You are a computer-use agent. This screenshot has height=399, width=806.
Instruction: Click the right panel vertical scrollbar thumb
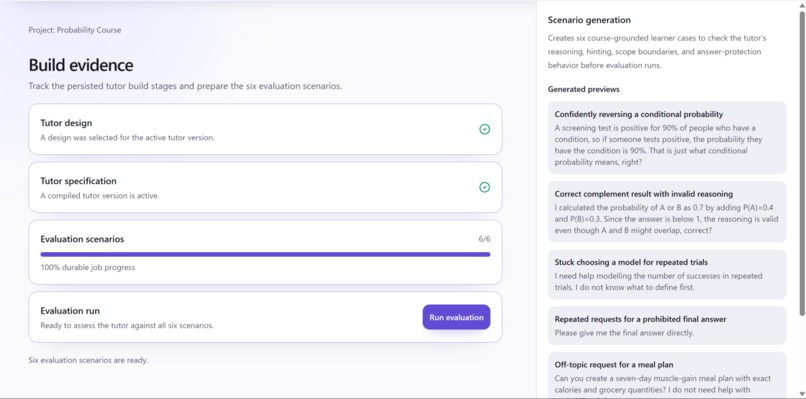tap(802, 164)
